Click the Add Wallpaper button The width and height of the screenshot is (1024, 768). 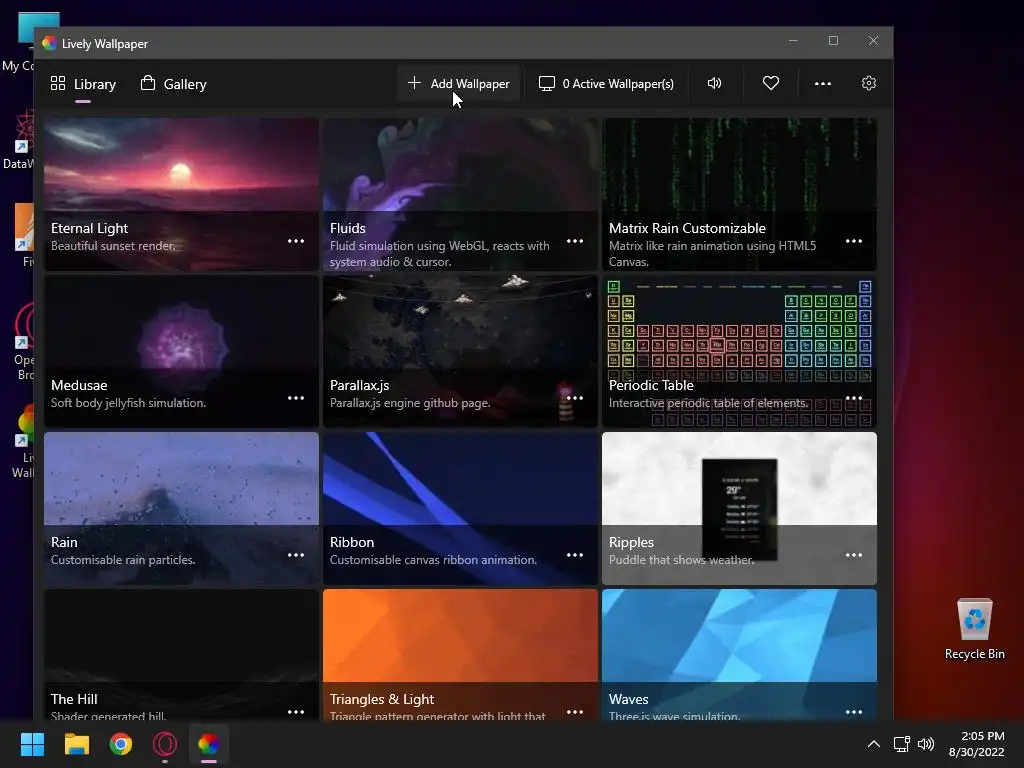click(458, 84)
